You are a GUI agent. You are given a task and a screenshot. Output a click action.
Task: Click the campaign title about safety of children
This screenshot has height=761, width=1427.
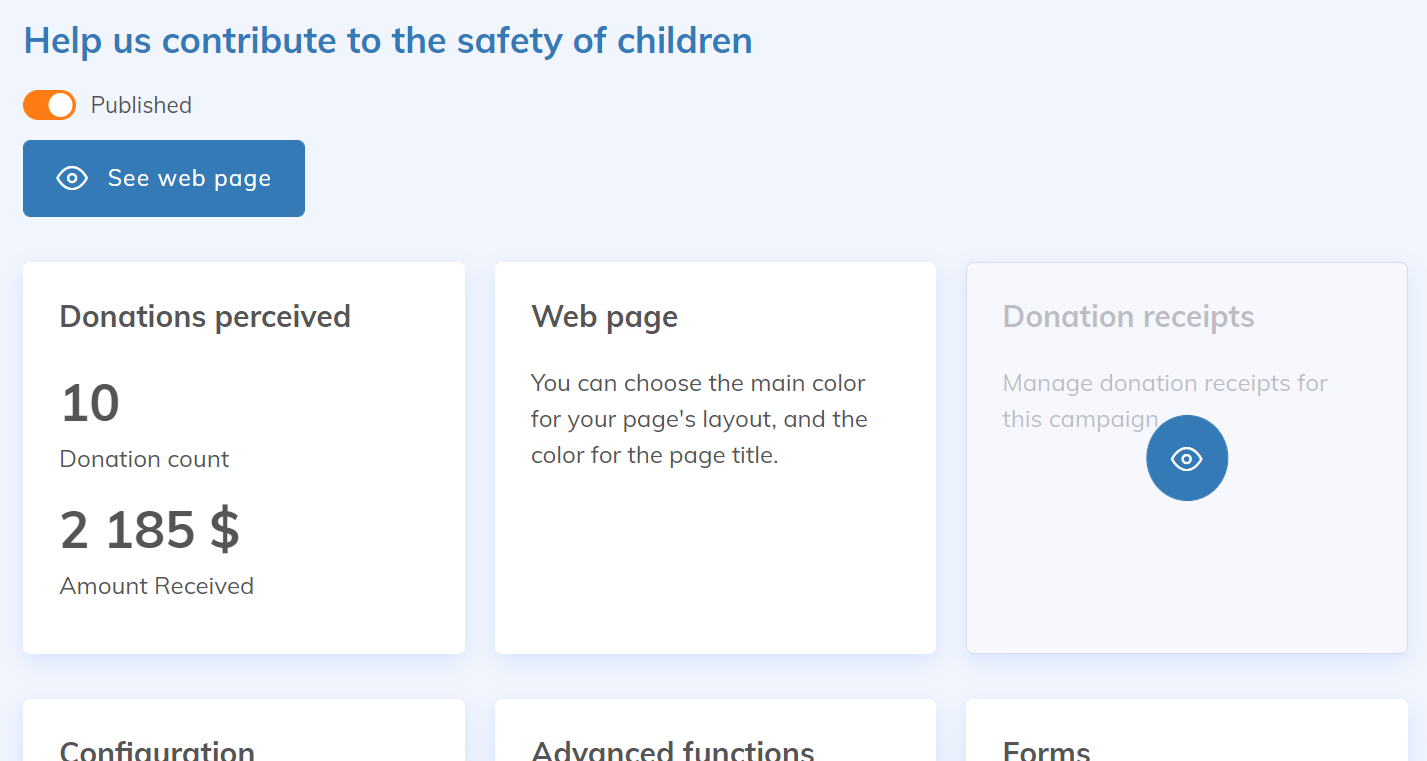click(388, 41)
